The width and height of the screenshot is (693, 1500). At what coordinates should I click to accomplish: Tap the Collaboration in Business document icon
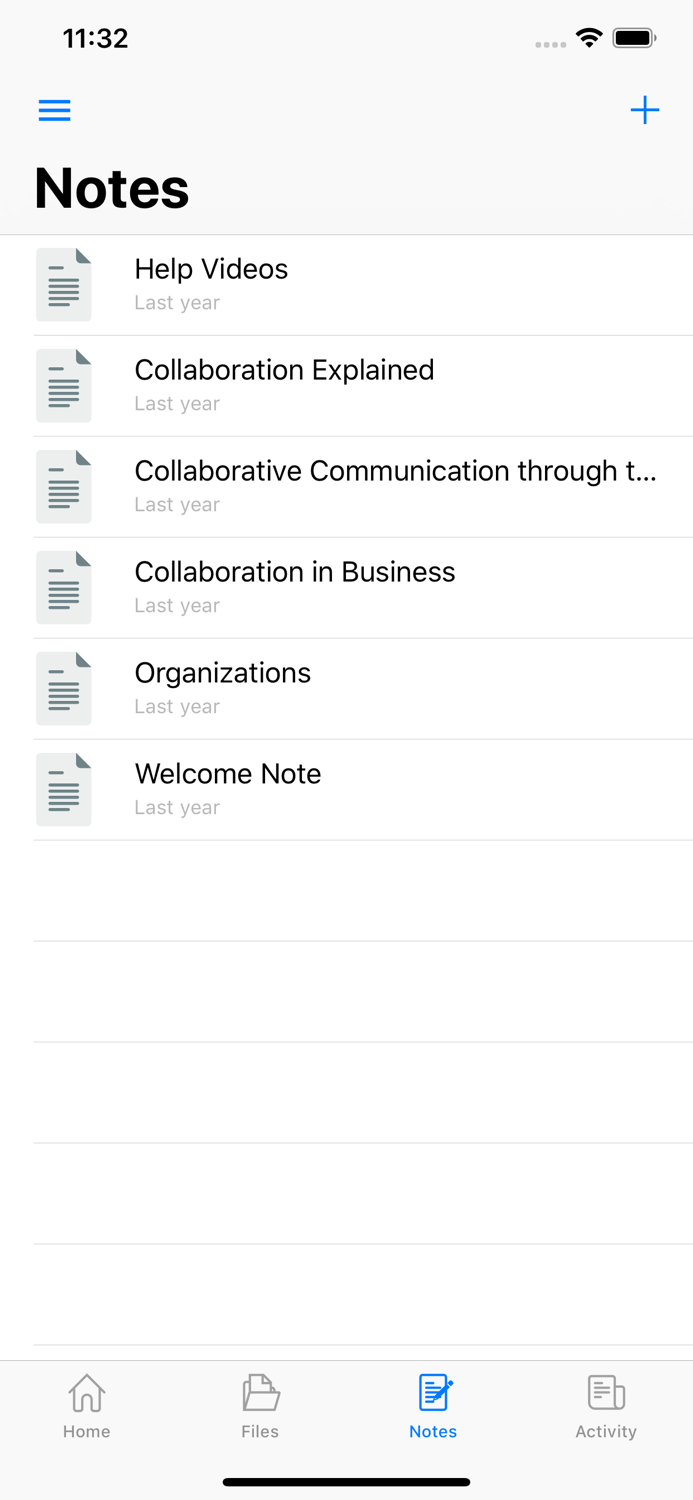64,588
